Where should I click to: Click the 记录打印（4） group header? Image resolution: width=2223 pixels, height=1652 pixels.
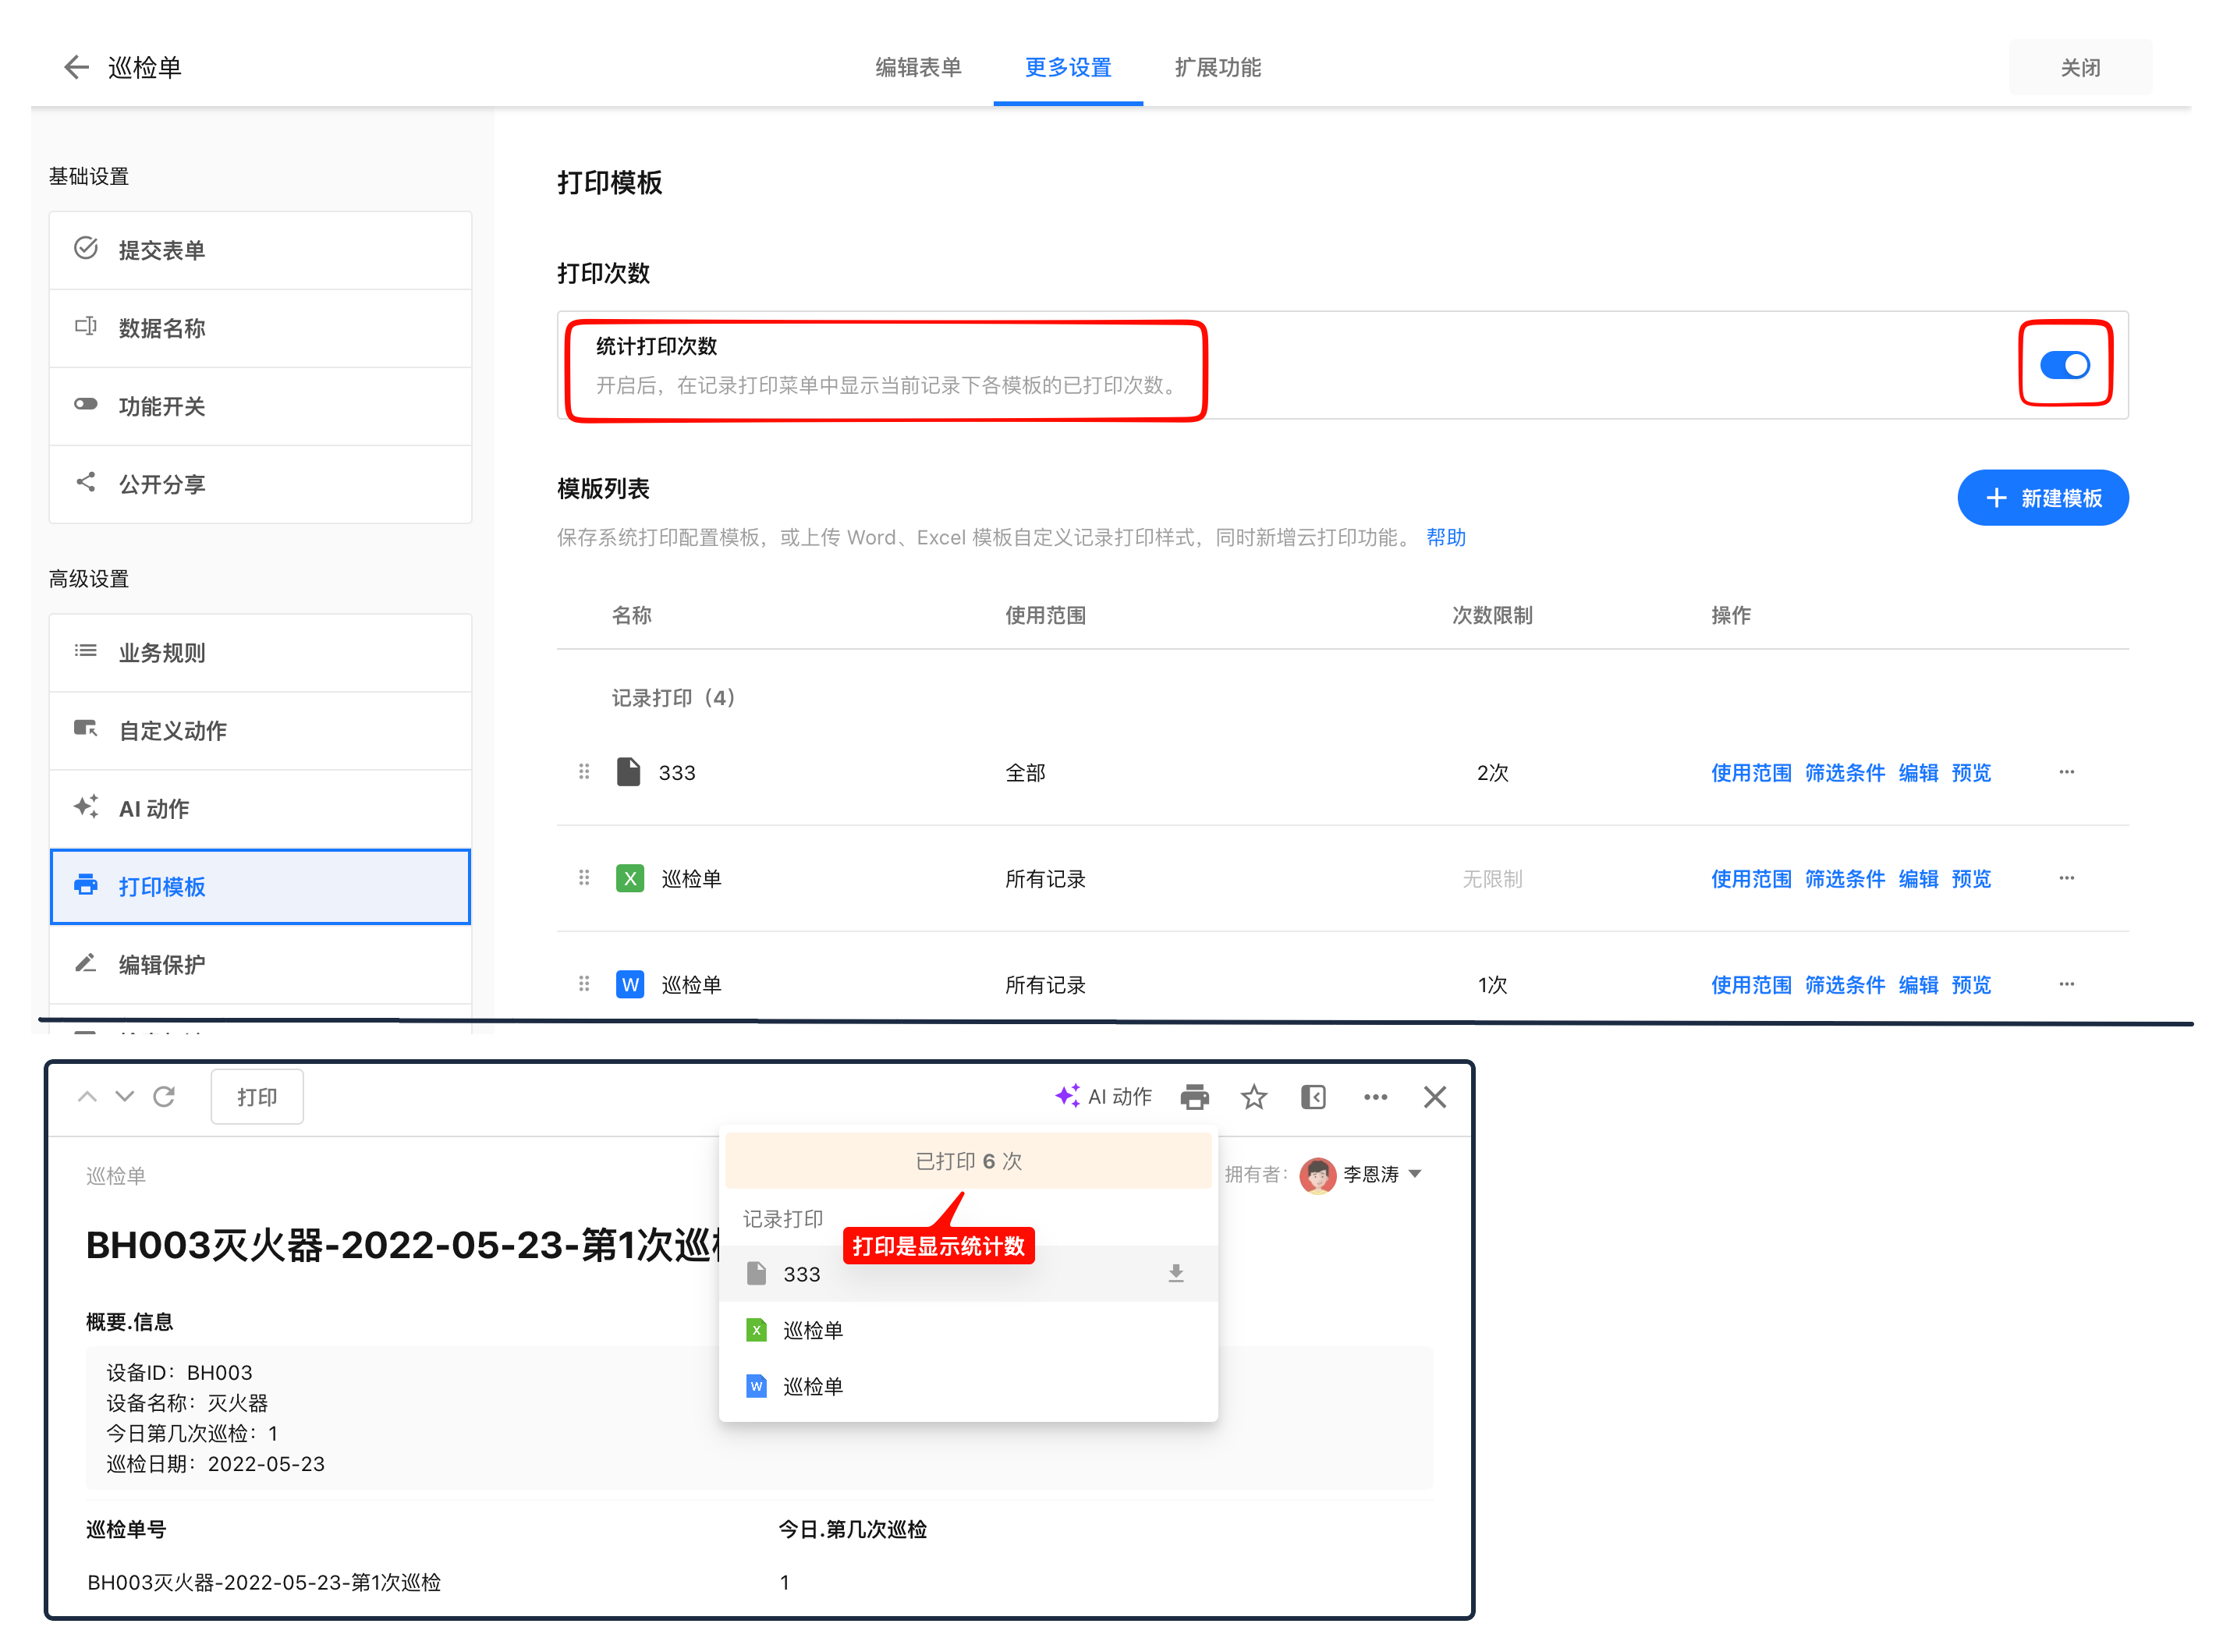673,698
